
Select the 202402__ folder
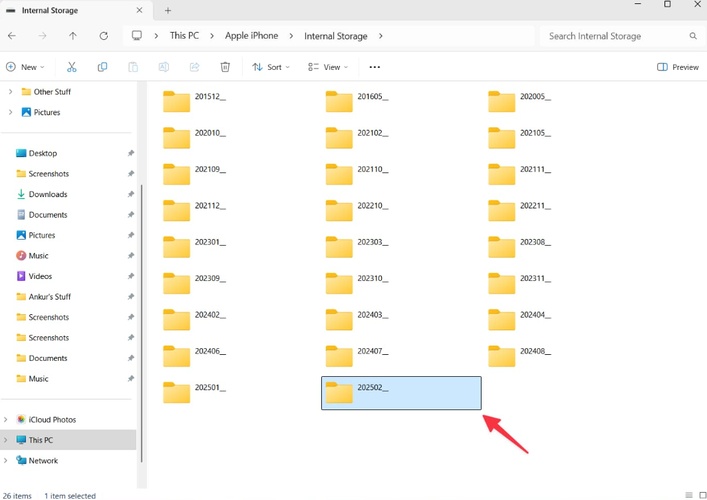(x=194, y=320)
